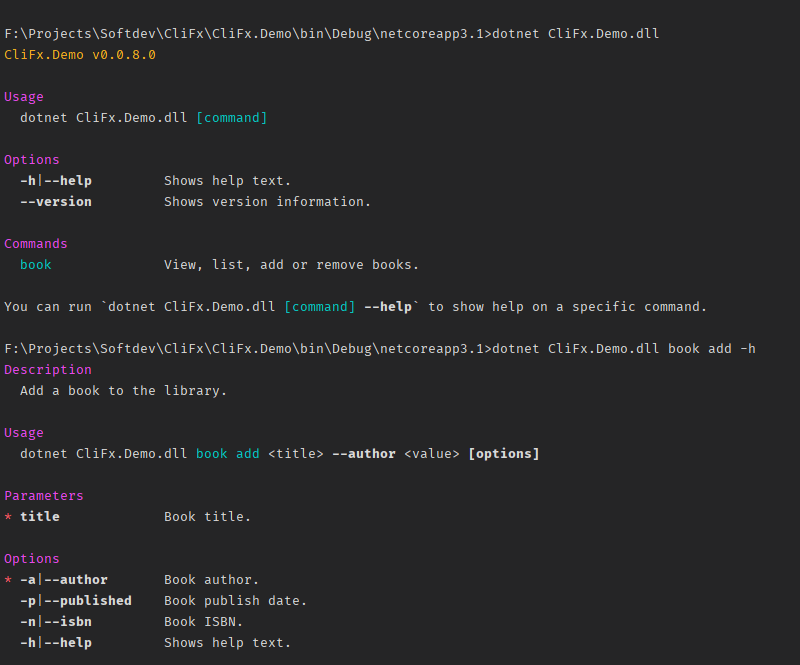800x665 pixels.
Task: Click "View, list, add or remove books." text
Action: tap(292, 265)
